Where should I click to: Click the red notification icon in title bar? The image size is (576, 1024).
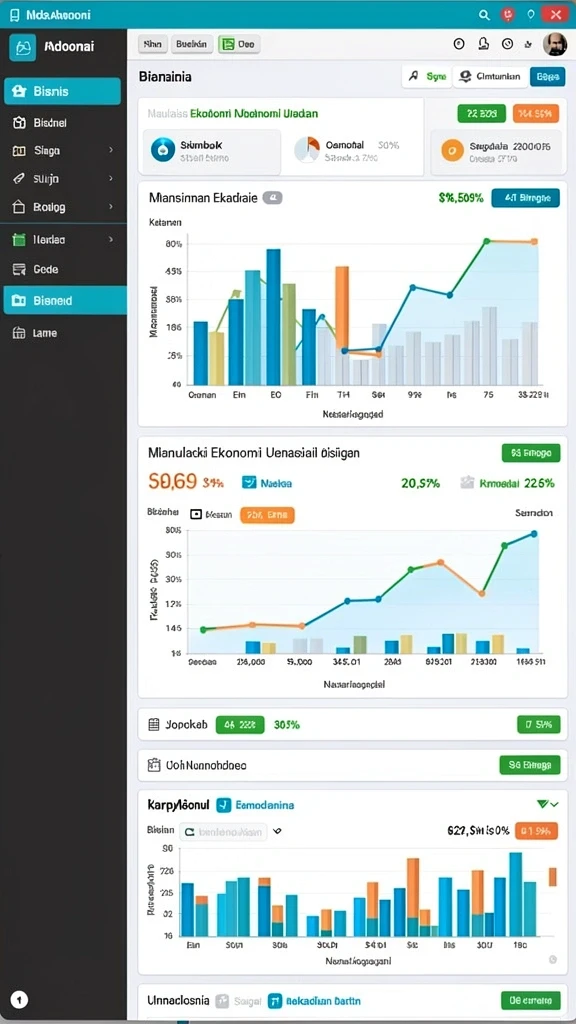[x=507, y=14]
